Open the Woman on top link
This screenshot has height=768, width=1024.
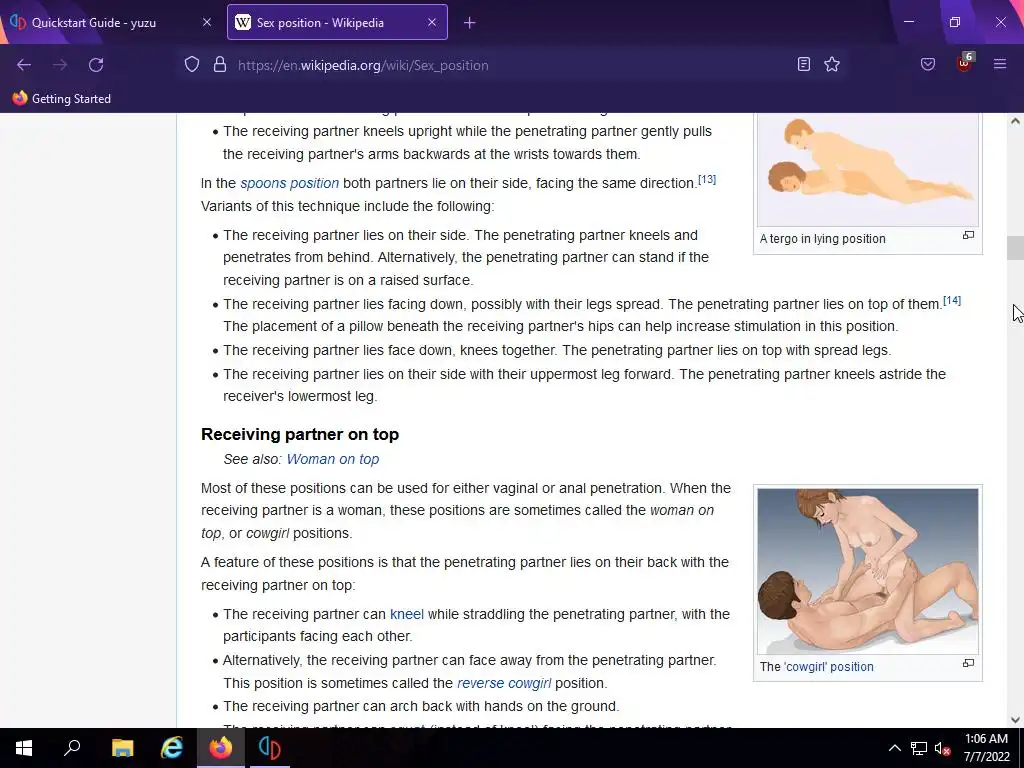pos(332,459)
